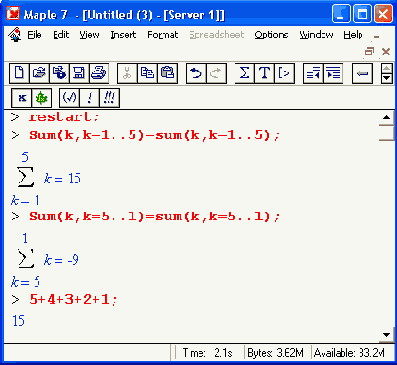Print the worksheet using the printer icon
Viewport: 397px width, 365px height.
99,73
